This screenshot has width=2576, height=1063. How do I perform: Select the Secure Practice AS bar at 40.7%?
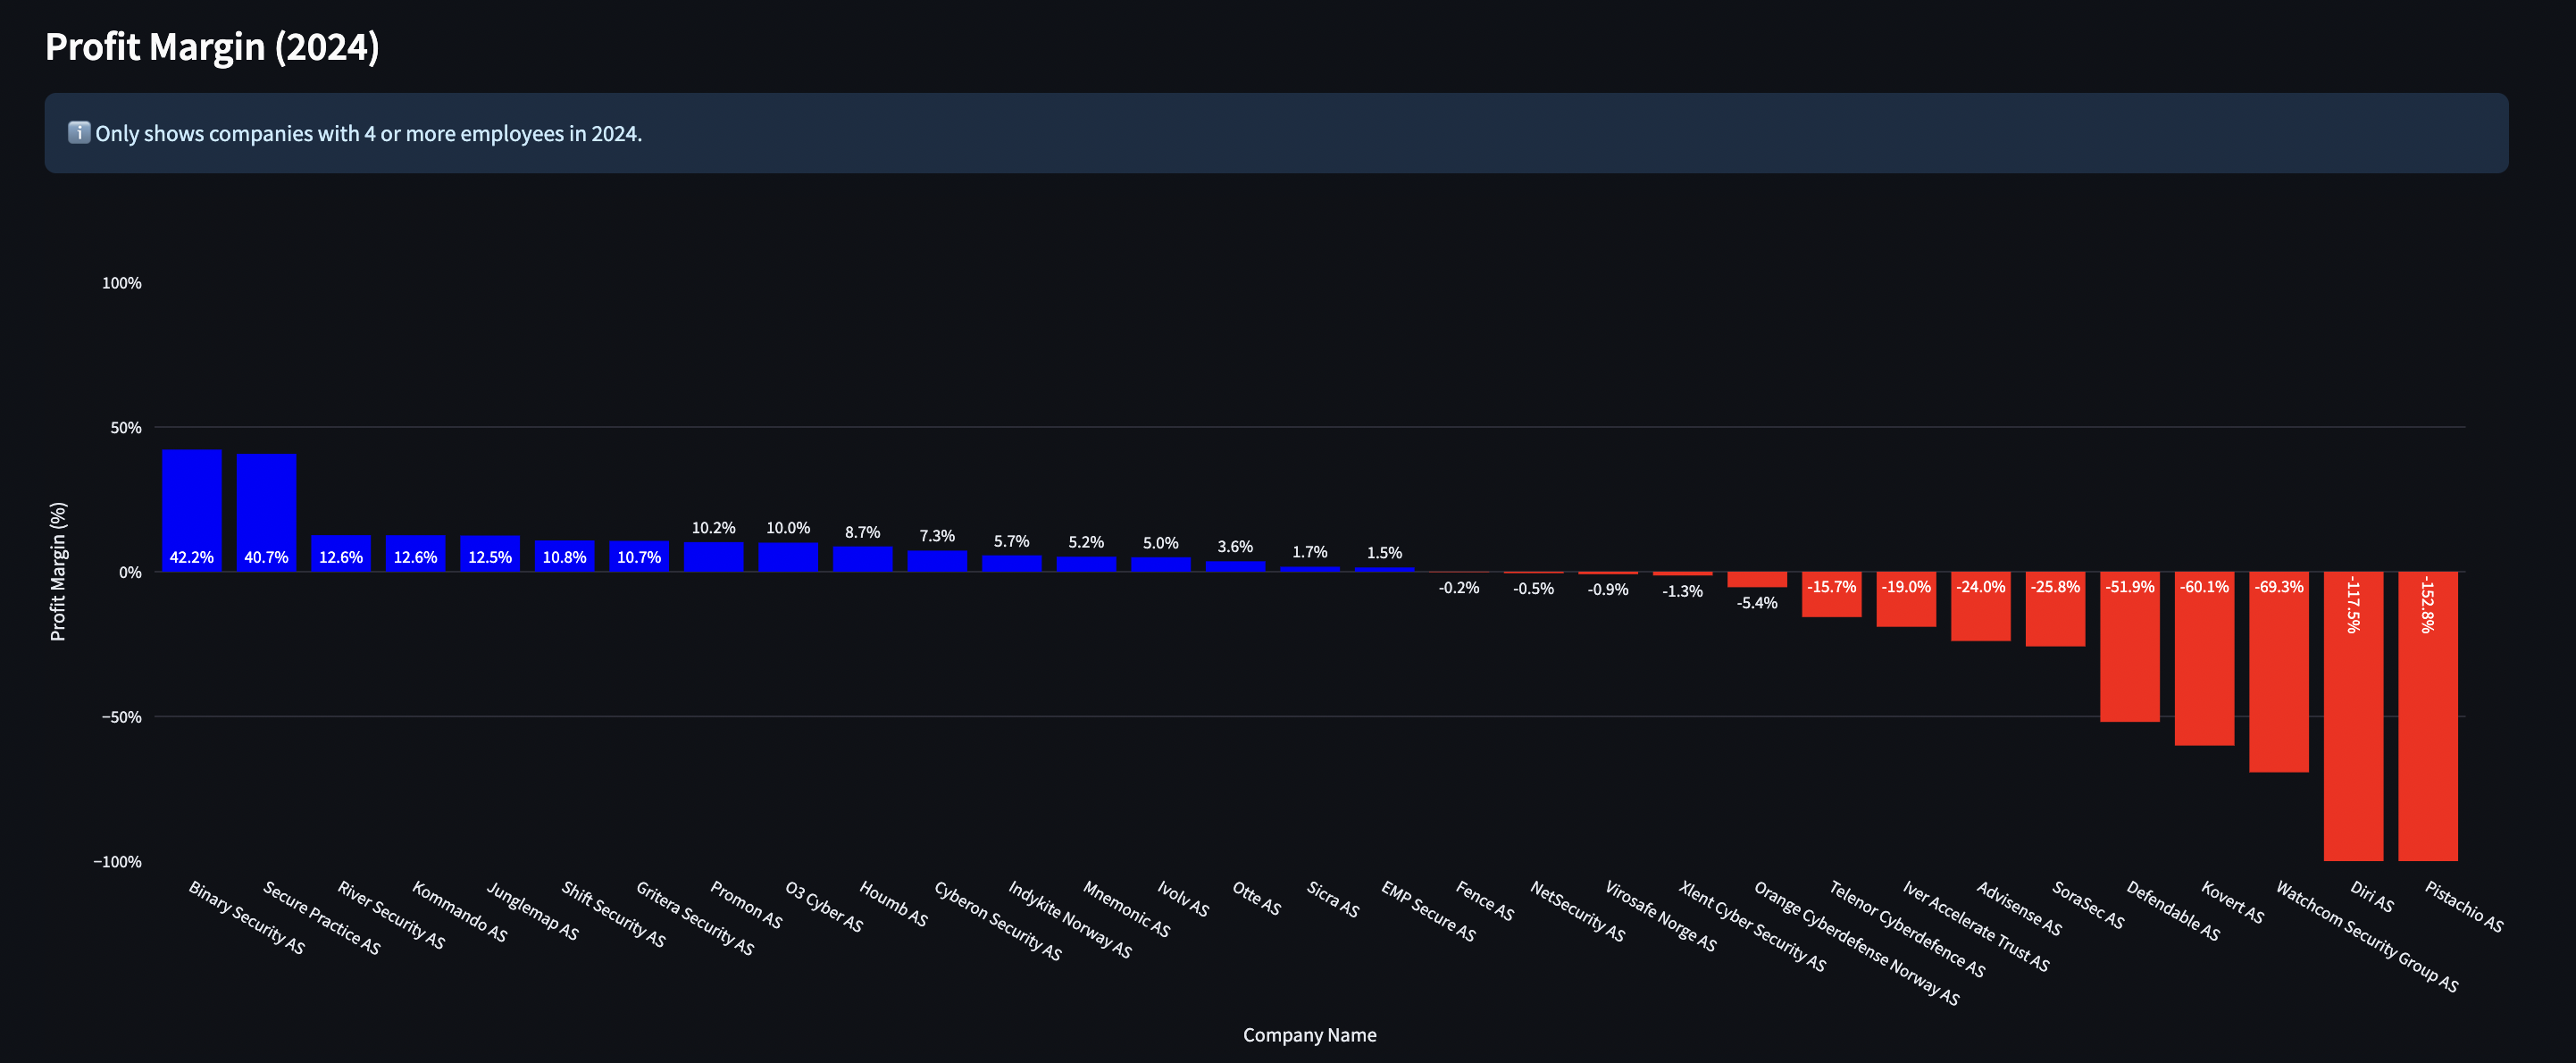coord(266,513)
